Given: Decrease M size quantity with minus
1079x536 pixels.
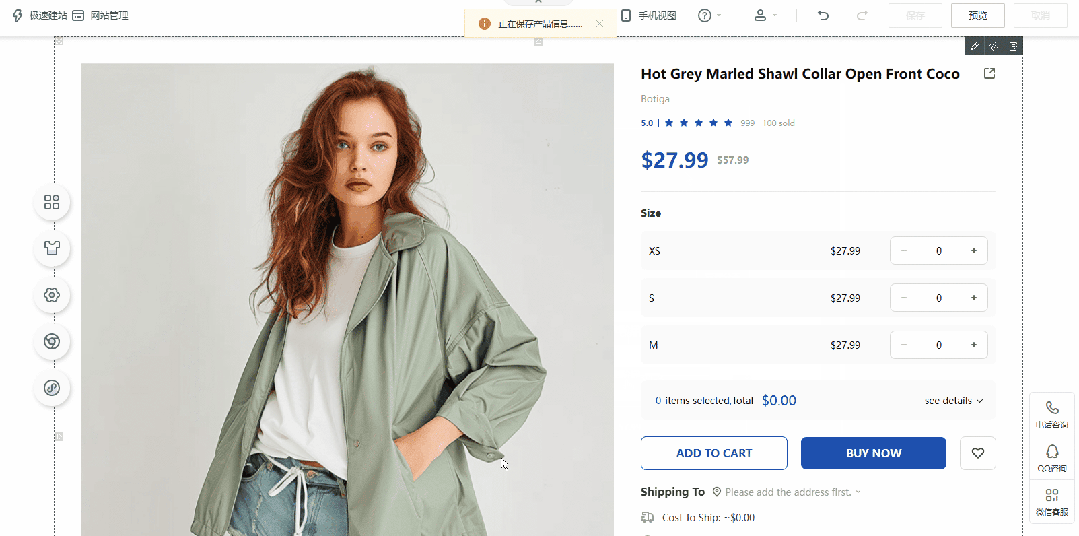Looking at the screenshot, I should click(904, 345).
